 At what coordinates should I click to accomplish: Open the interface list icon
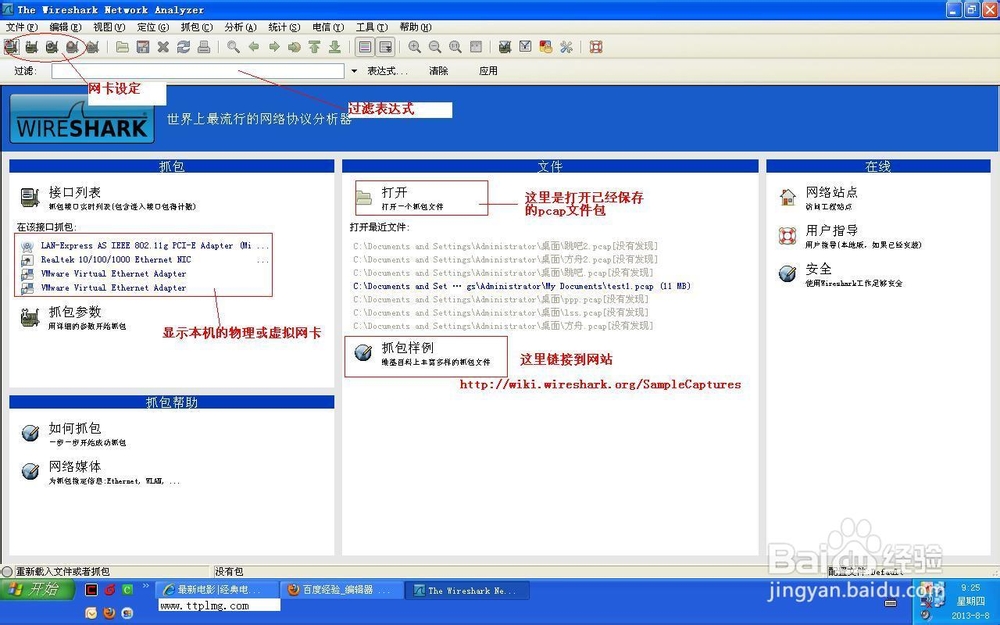pyautogui.click(x=14, y=47)
